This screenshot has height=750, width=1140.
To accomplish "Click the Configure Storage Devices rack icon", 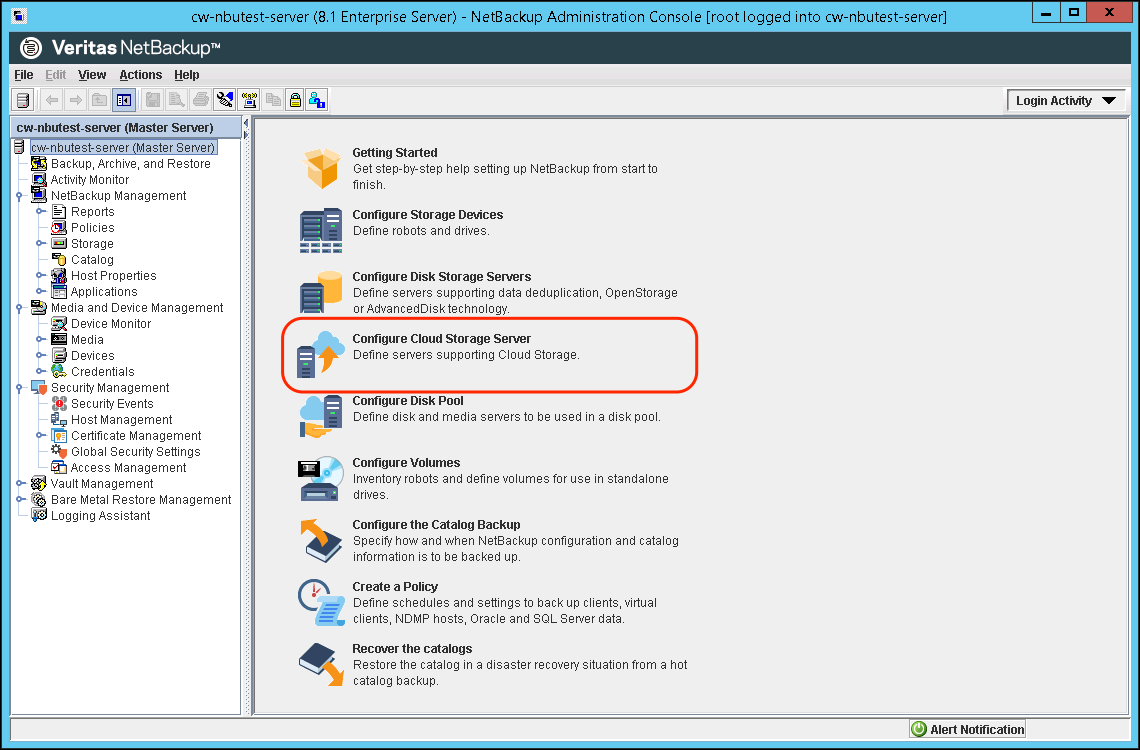I will tap(321, 230).
